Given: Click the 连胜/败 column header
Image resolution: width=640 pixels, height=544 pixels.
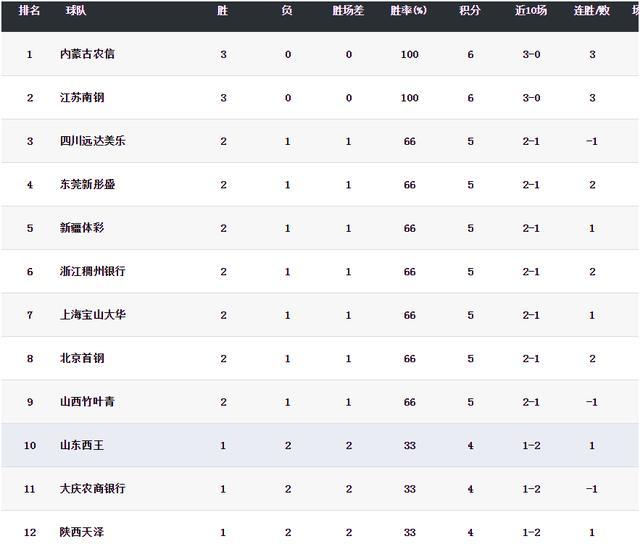Looking at the screenshot, I should coord(592,11).
